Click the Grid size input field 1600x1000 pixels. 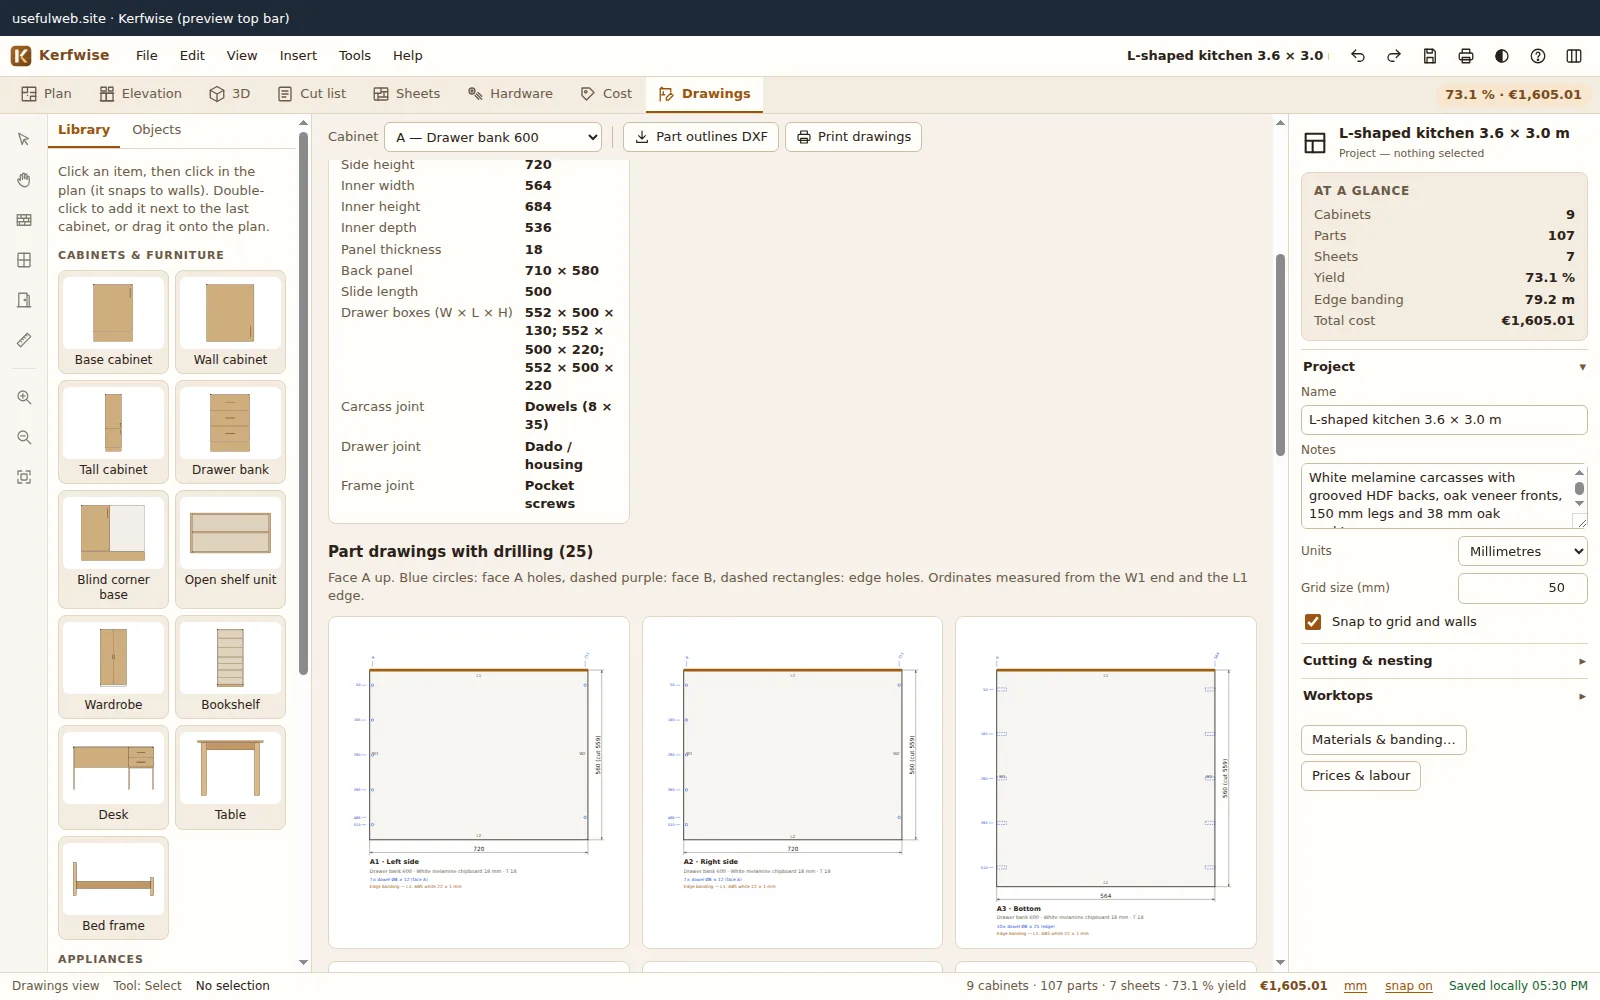[1522, 588]
